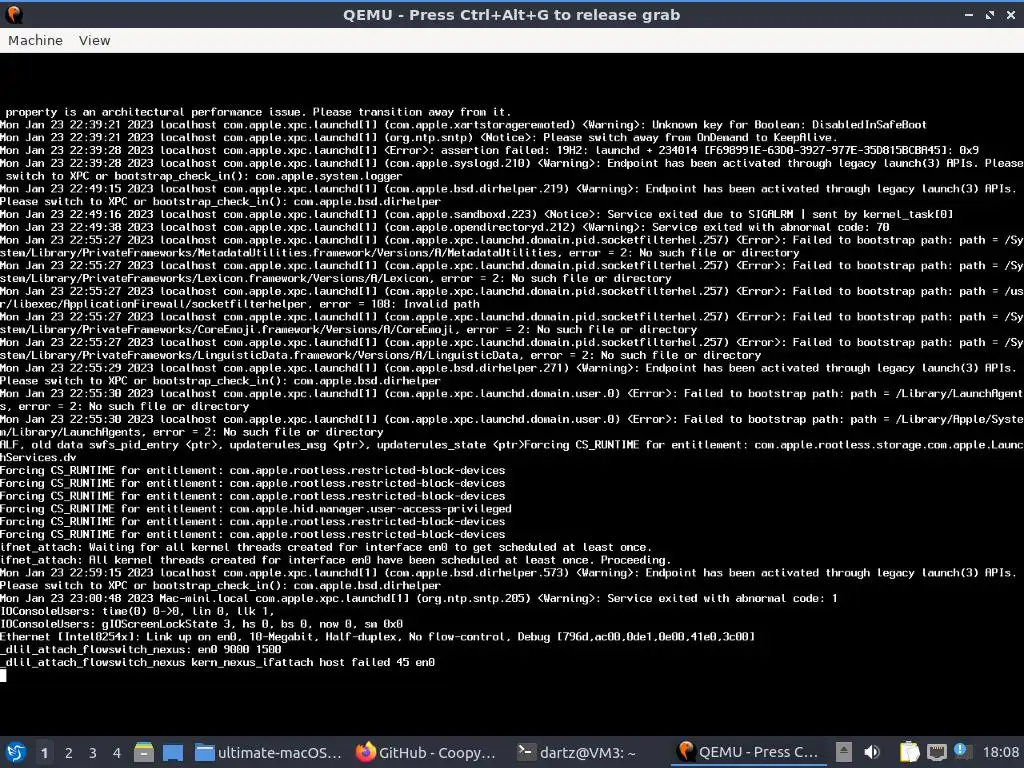Image resolution: width=1024 pixels, height=768 pixels.
Task: Click the show desktop icon
Action: [x=172, y=752]
